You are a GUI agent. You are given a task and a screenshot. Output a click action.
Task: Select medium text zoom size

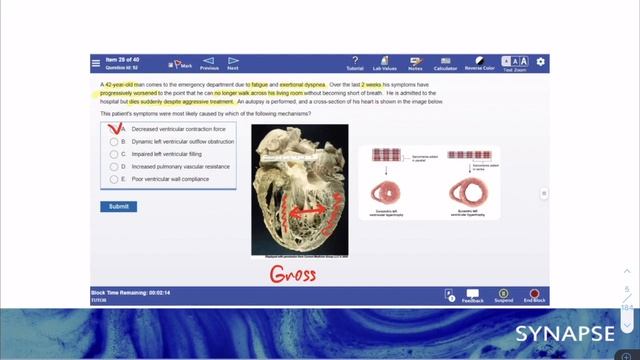[x=515, y=61]
